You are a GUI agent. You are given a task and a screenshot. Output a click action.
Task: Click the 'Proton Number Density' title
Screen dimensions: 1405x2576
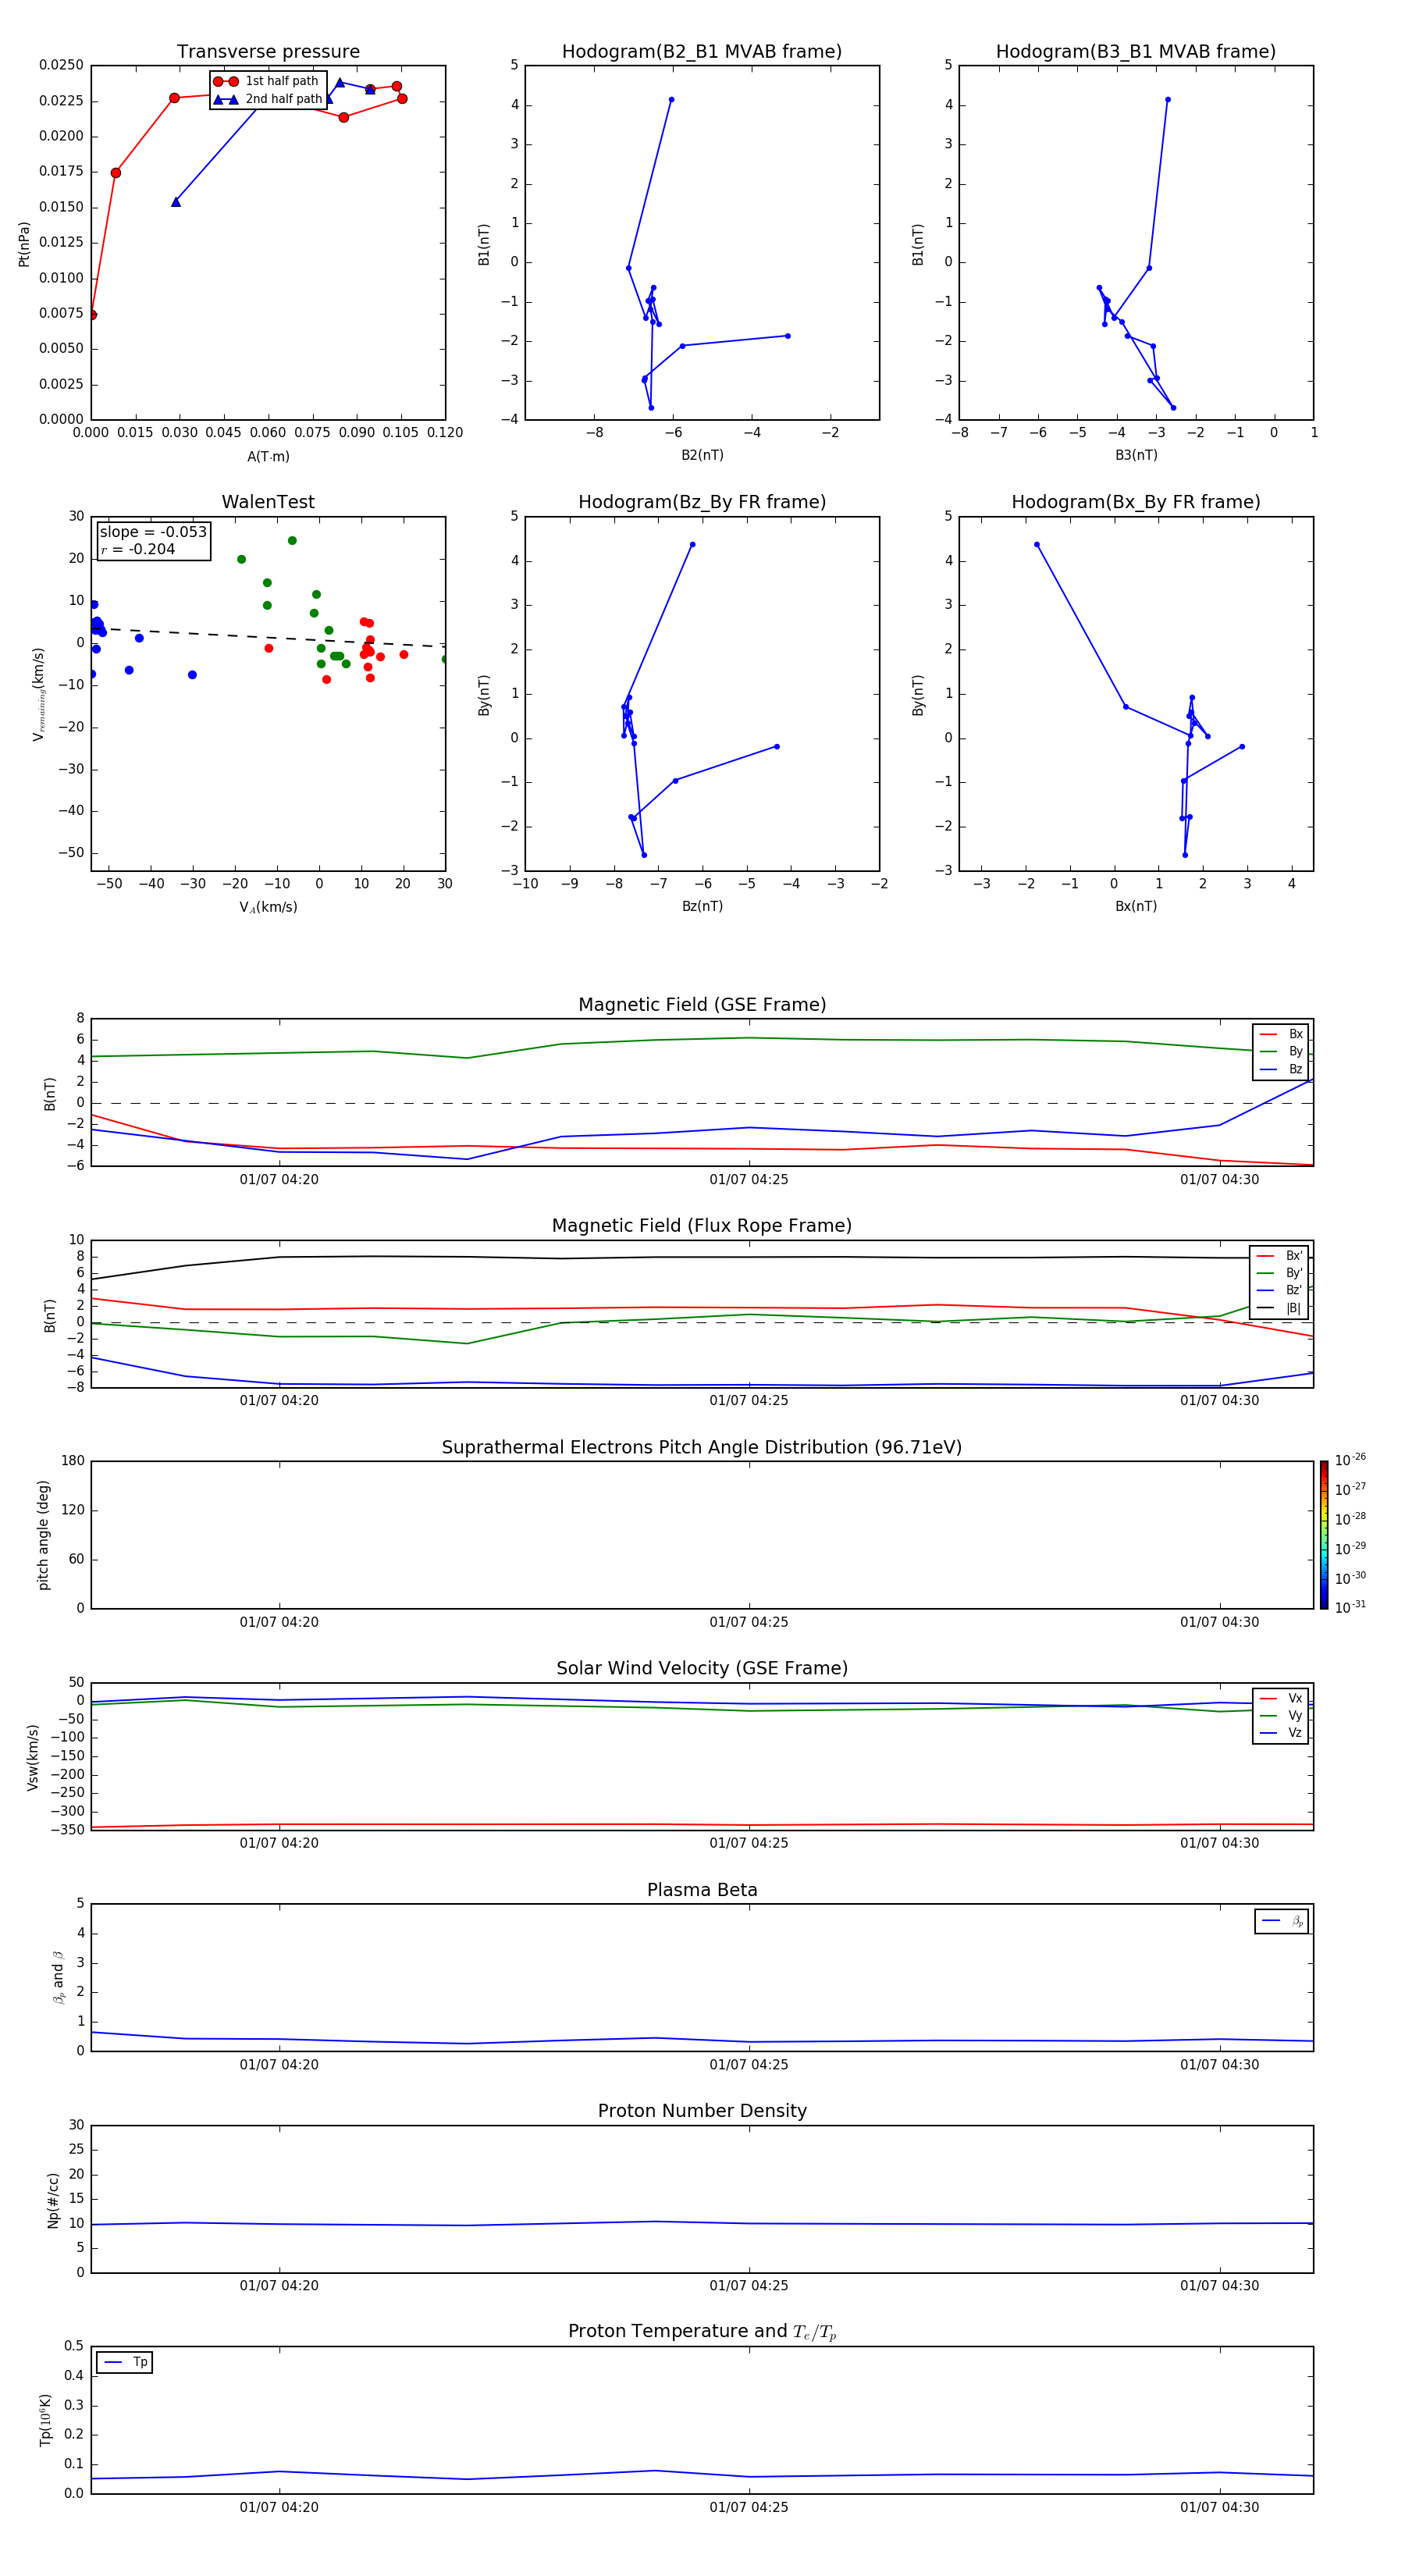[702, 2111]
